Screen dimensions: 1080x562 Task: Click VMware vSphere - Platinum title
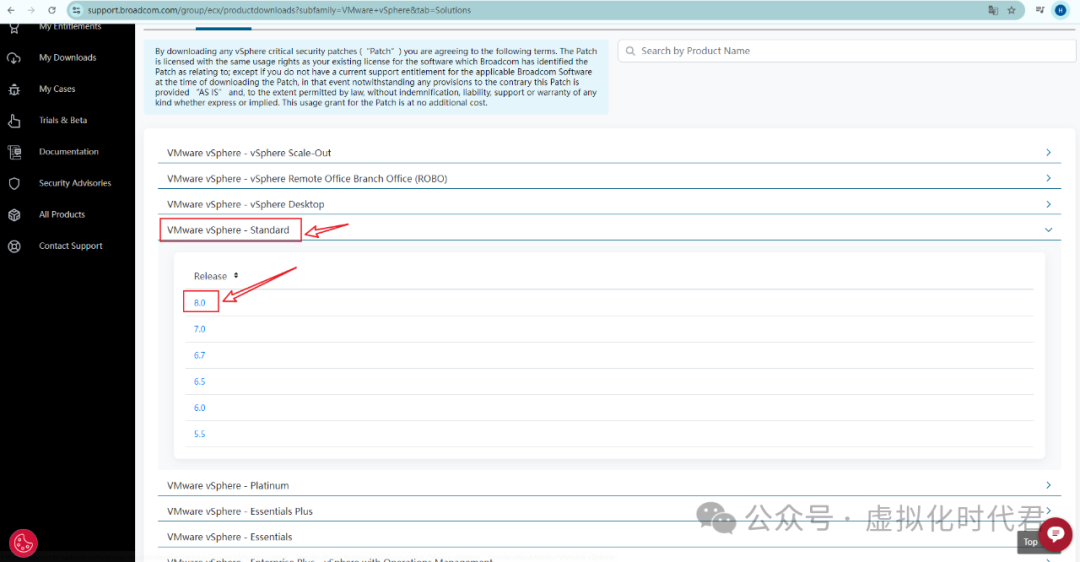coord(228,486)
